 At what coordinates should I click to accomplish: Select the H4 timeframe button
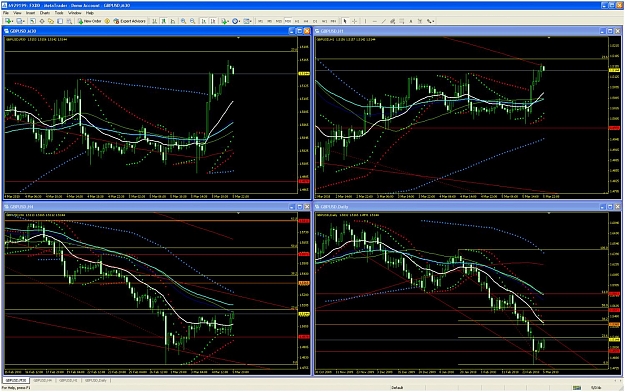click(306, 21)
